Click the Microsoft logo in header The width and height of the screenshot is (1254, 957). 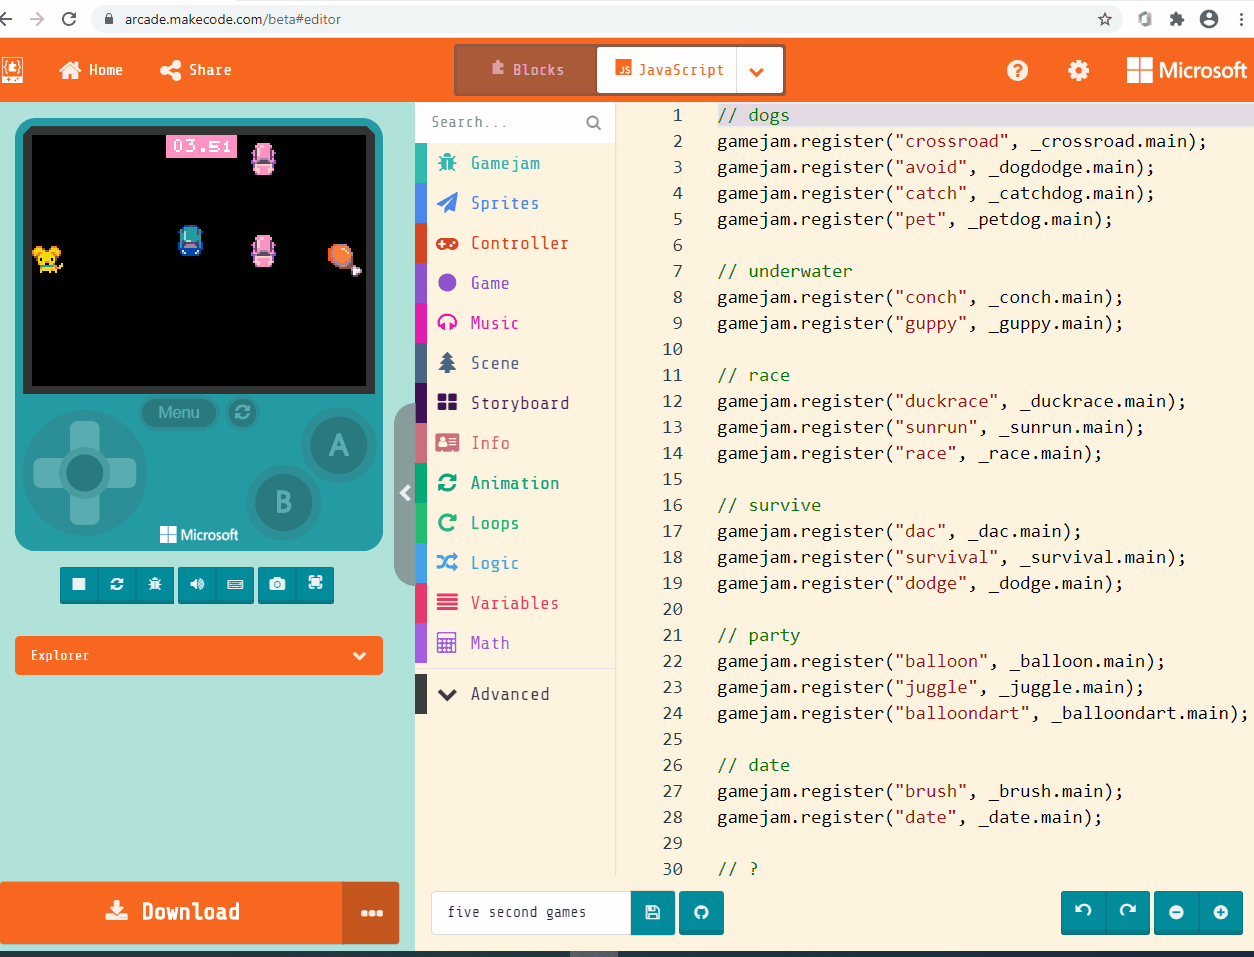tap(1187, 70)
